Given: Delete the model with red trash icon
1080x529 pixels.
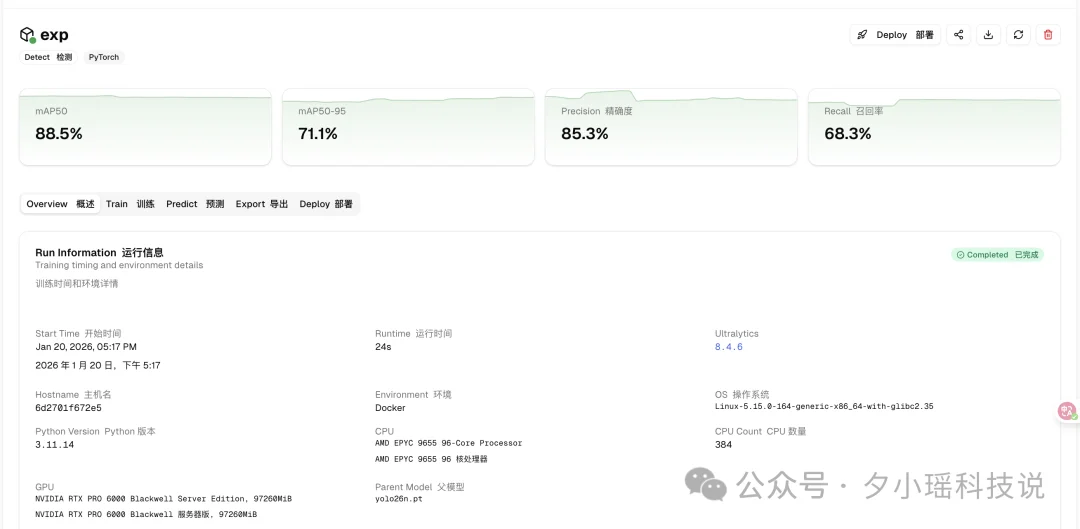Looking at the screenshot, I should click(1048, 35).
